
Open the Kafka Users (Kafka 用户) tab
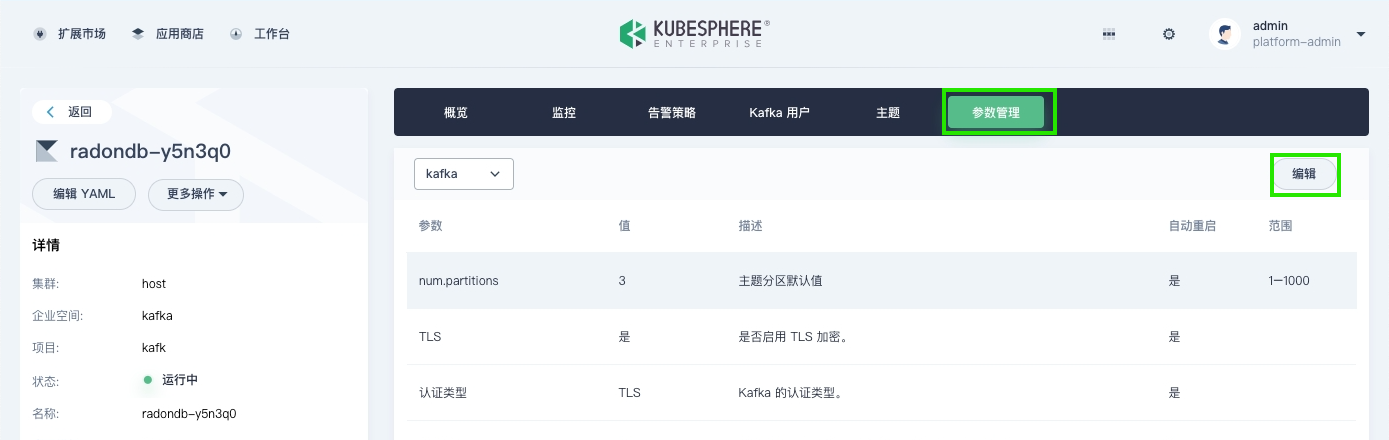tap(779, 113)
